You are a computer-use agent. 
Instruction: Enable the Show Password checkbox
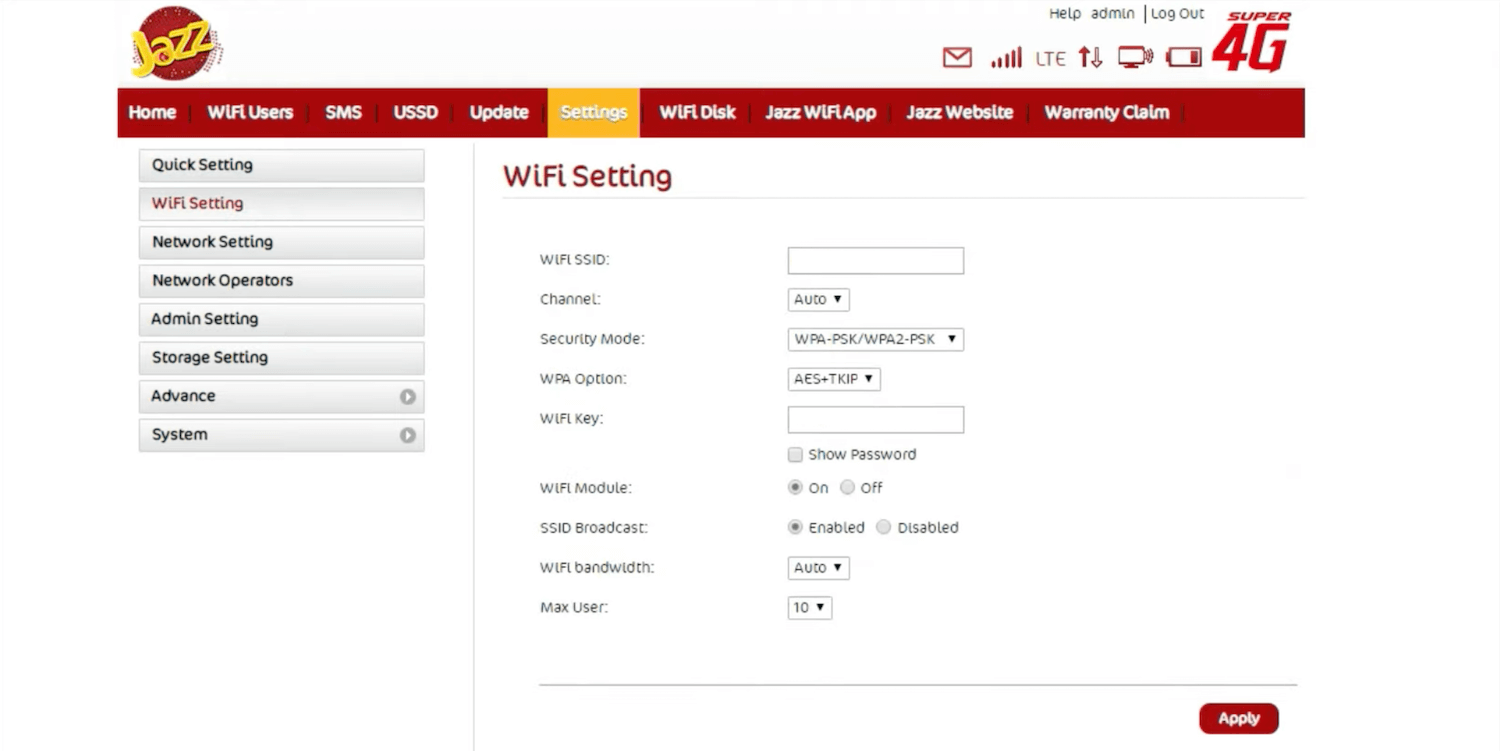point(795,455)
